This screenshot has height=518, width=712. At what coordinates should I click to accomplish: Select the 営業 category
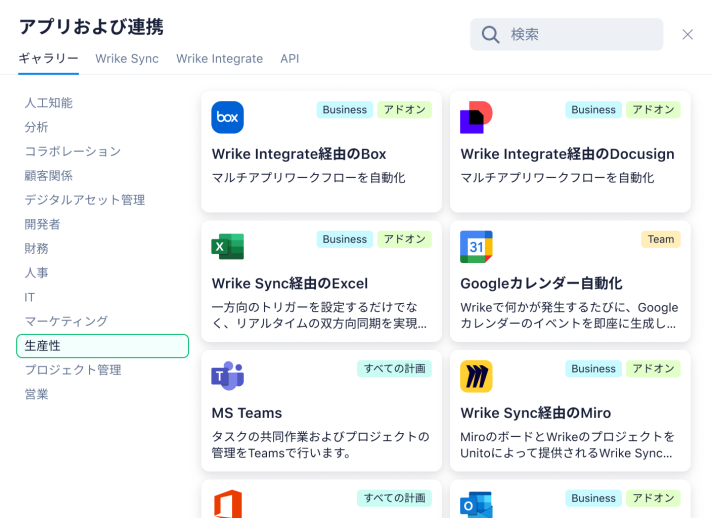[x=36, y=395]
